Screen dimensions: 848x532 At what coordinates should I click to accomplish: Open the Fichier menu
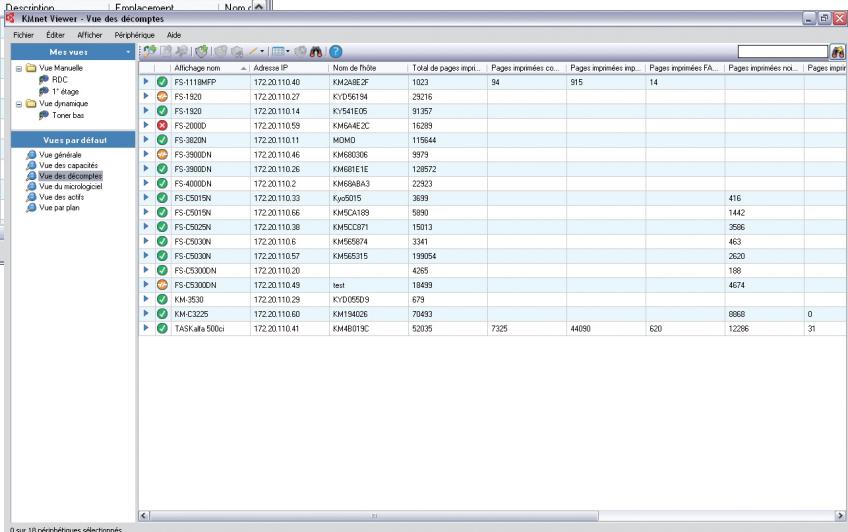coord(23,35)
